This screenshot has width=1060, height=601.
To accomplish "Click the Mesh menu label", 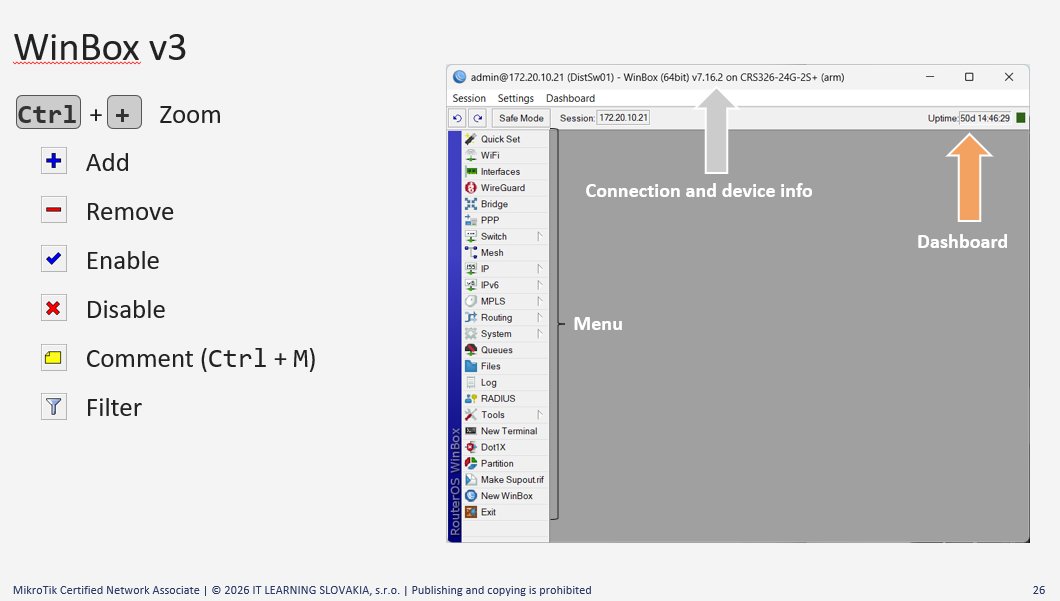I will (x=492, y=252).
